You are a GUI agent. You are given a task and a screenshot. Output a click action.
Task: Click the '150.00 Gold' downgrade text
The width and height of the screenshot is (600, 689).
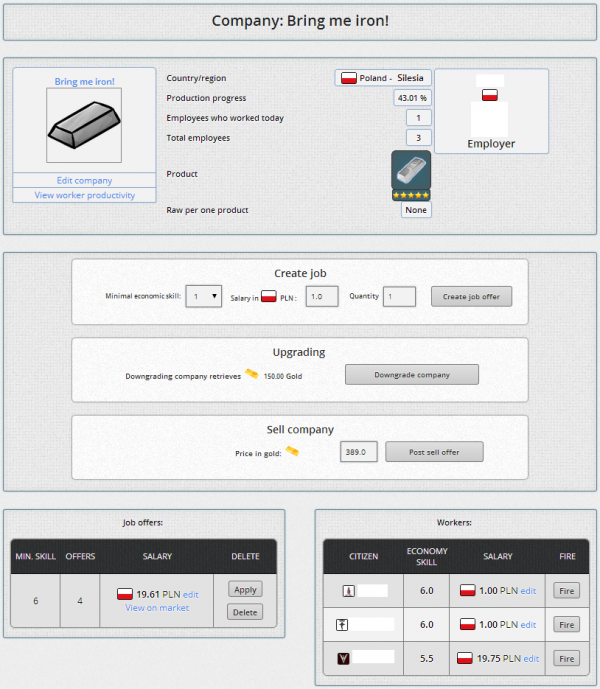tap(283, 376)
